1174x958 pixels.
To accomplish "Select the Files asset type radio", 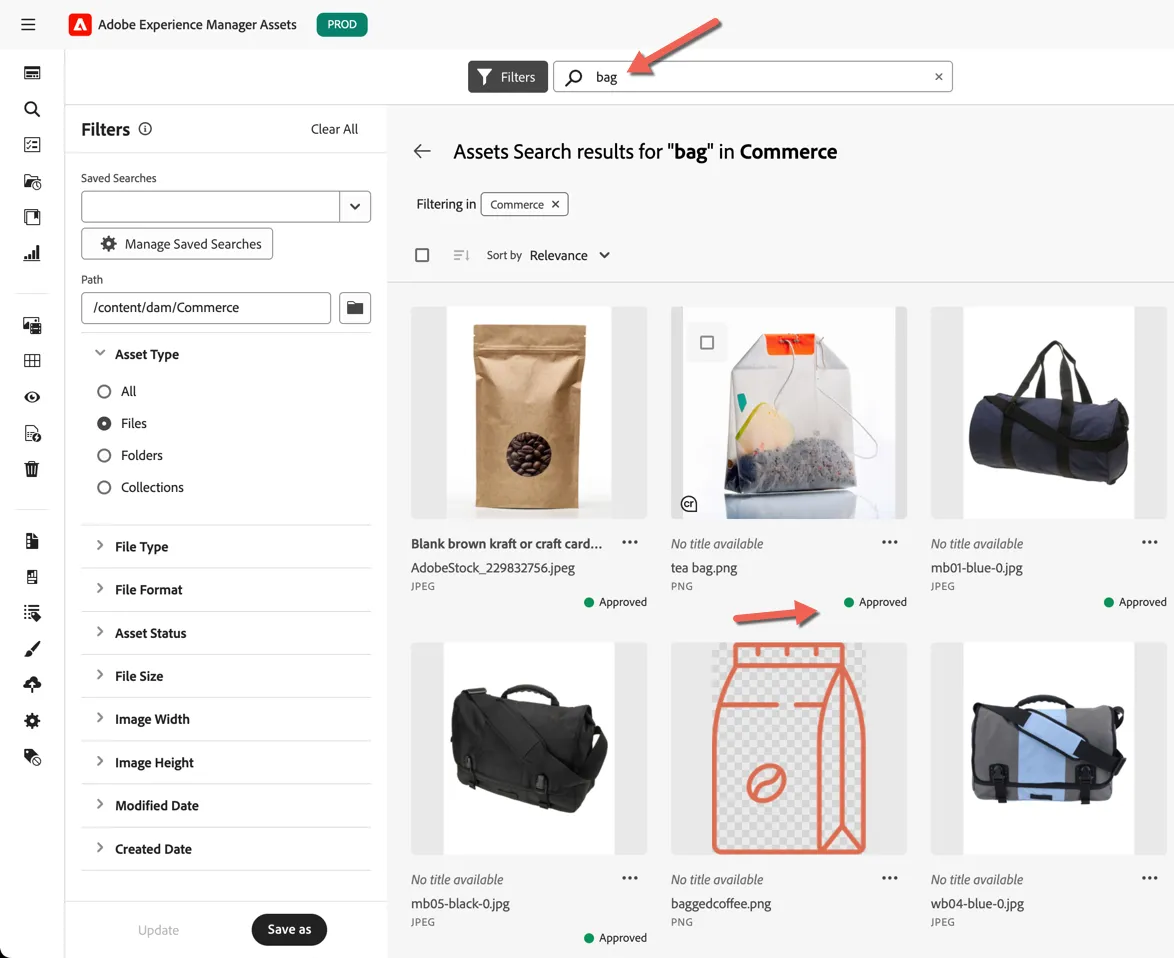I will point(104,424).
